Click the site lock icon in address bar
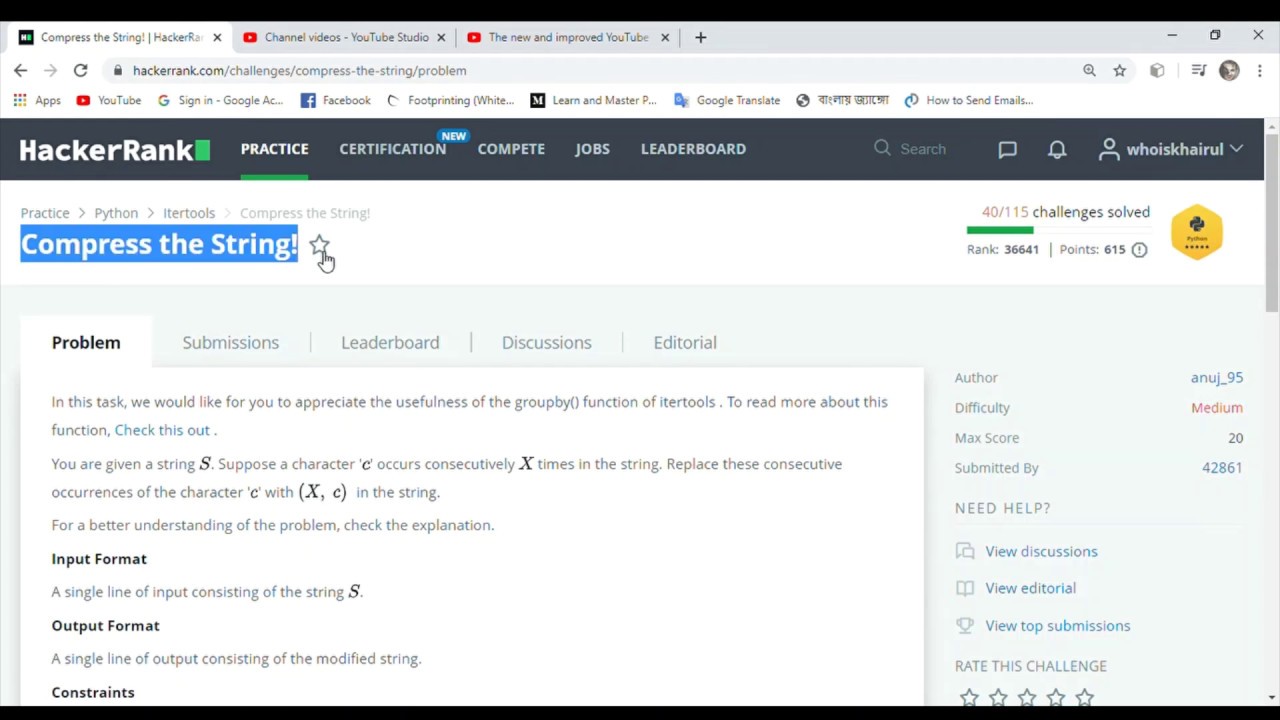The height and width of the screenshot is (720, 1280). (118, 70)
